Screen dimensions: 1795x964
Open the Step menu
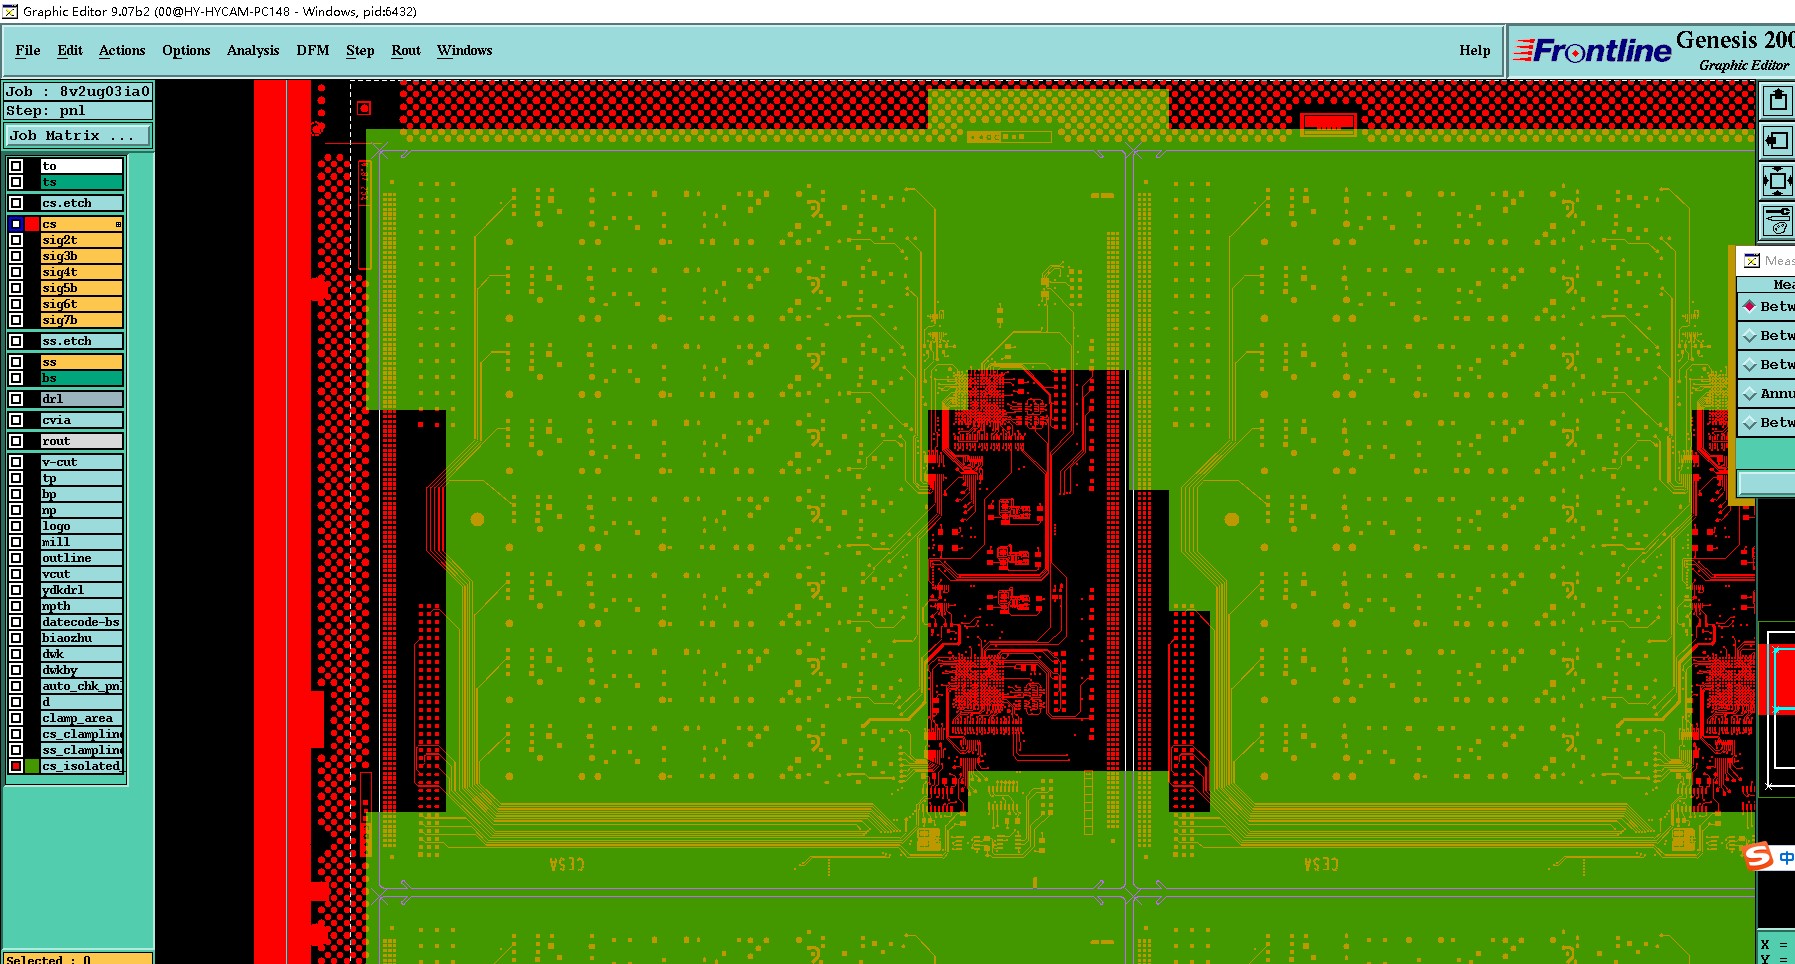360,50
